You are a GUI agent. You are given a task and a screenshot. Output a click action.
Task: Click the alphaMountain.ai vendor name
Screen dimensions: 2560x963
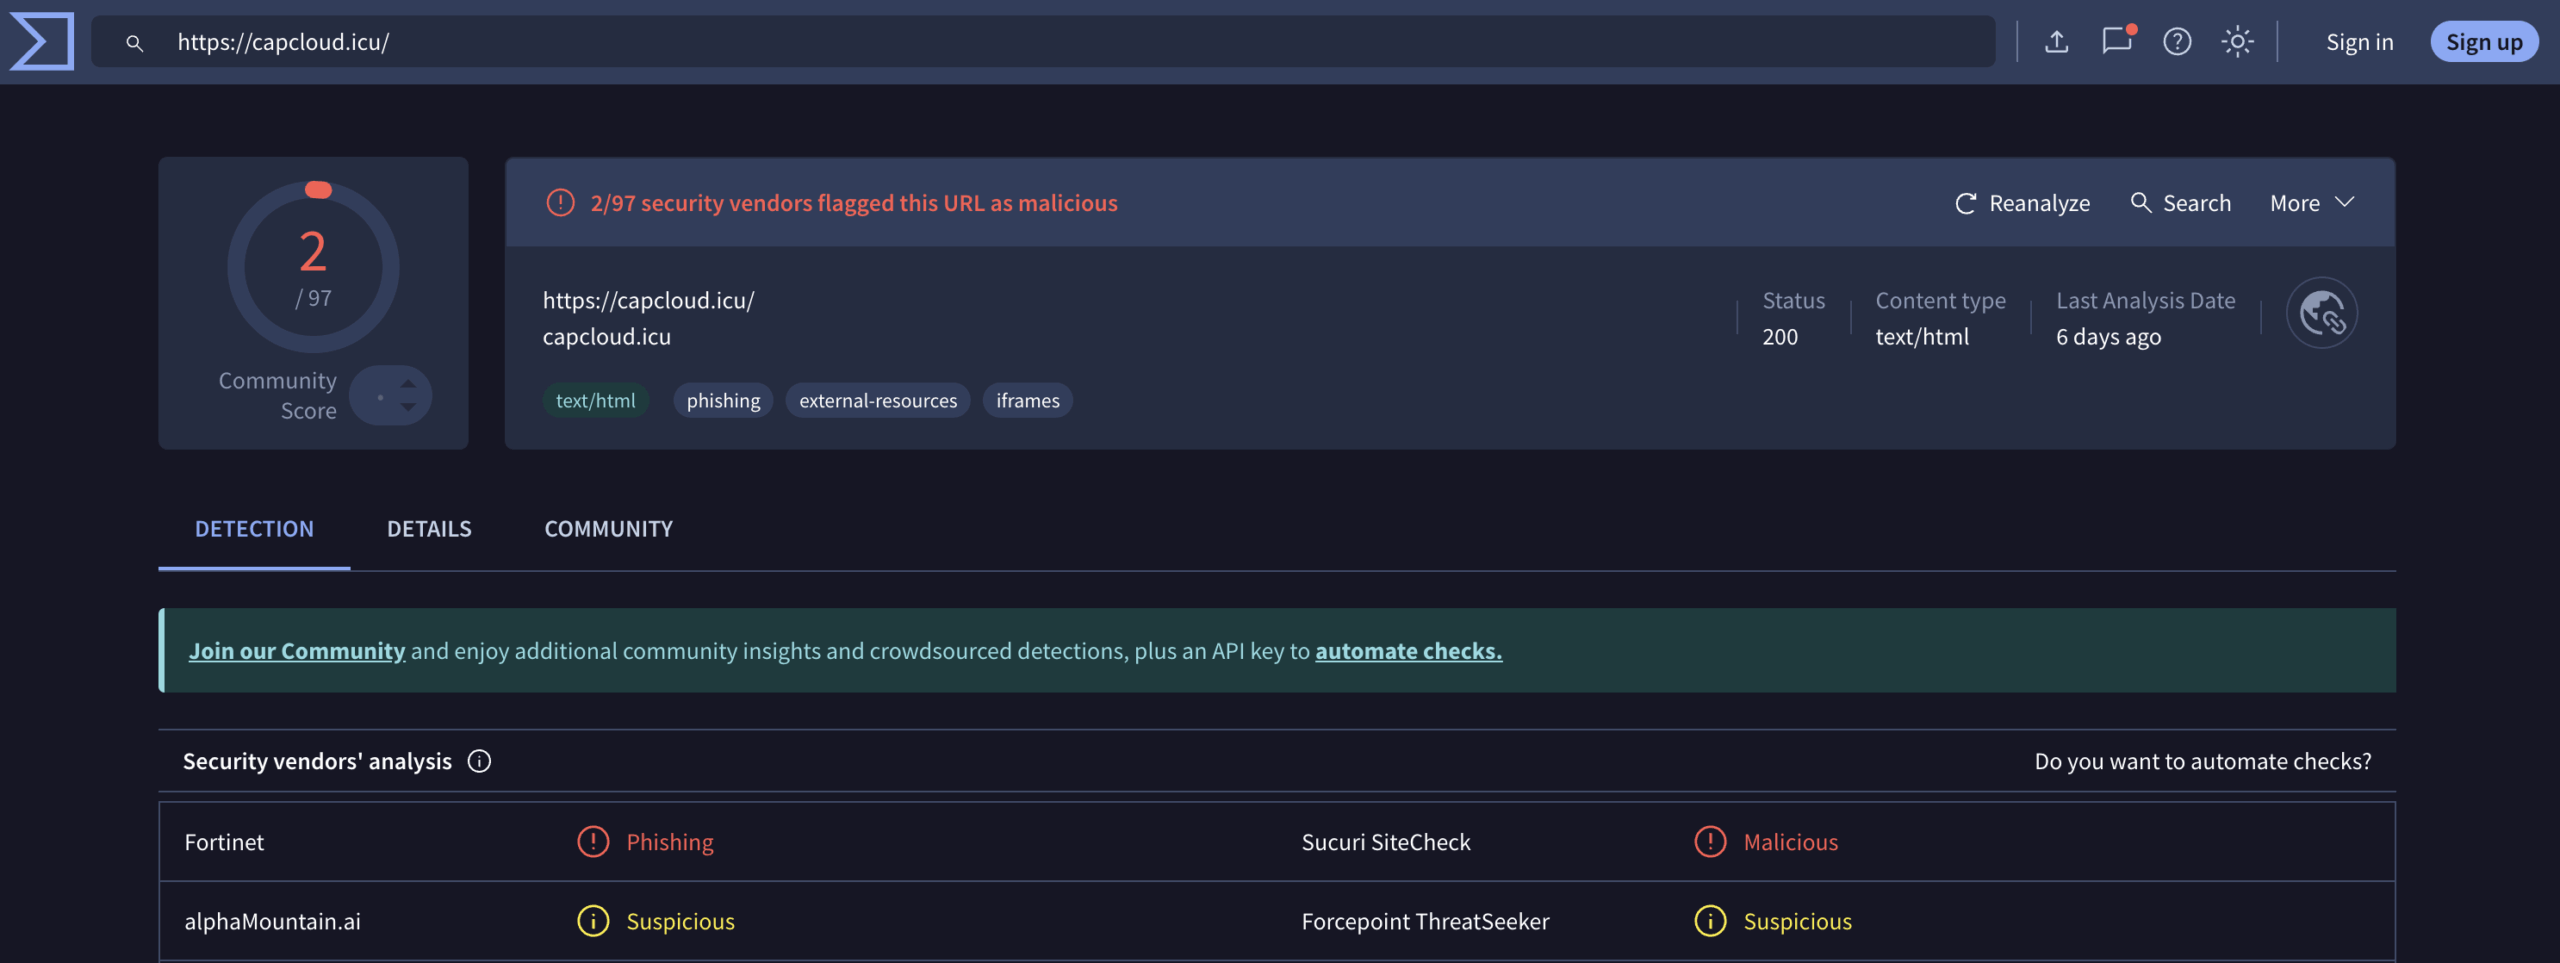click(272, 921)
